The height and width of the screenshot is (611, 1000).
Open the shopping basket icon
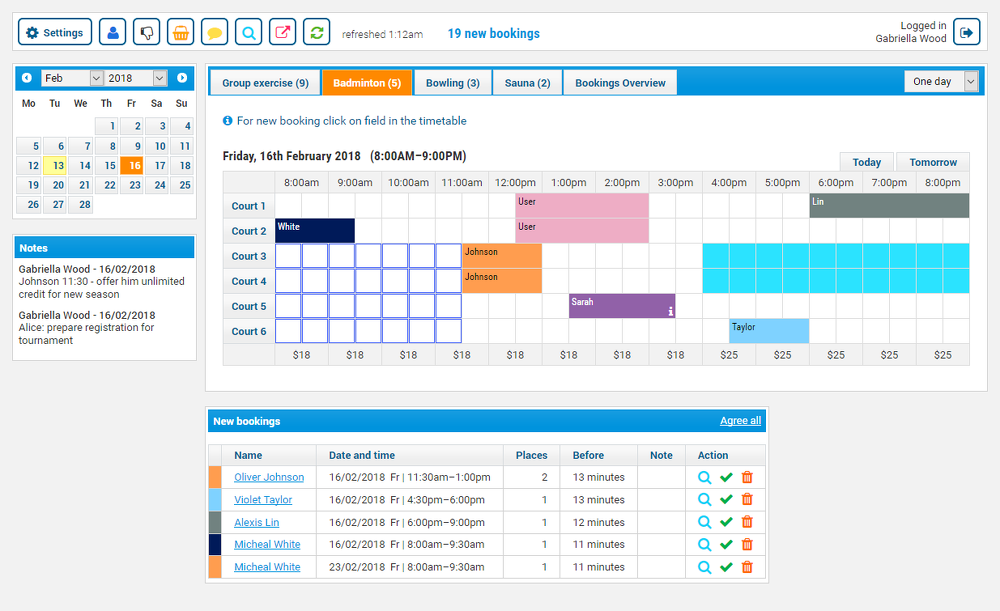pos(180,31)
